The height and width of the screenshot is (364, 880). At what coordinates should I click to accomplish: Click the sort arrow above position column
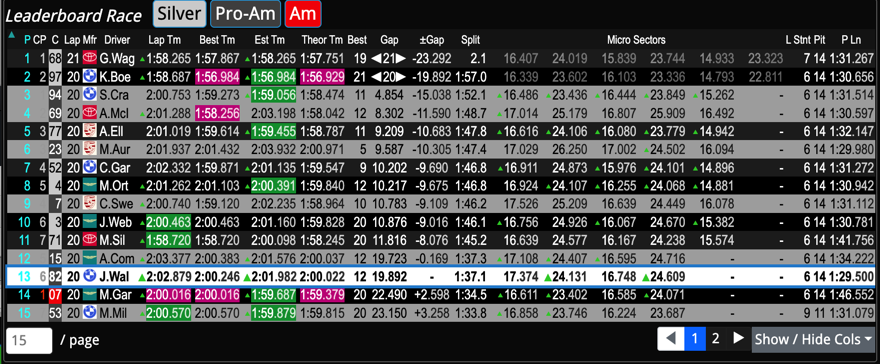[x=12, y=35]
